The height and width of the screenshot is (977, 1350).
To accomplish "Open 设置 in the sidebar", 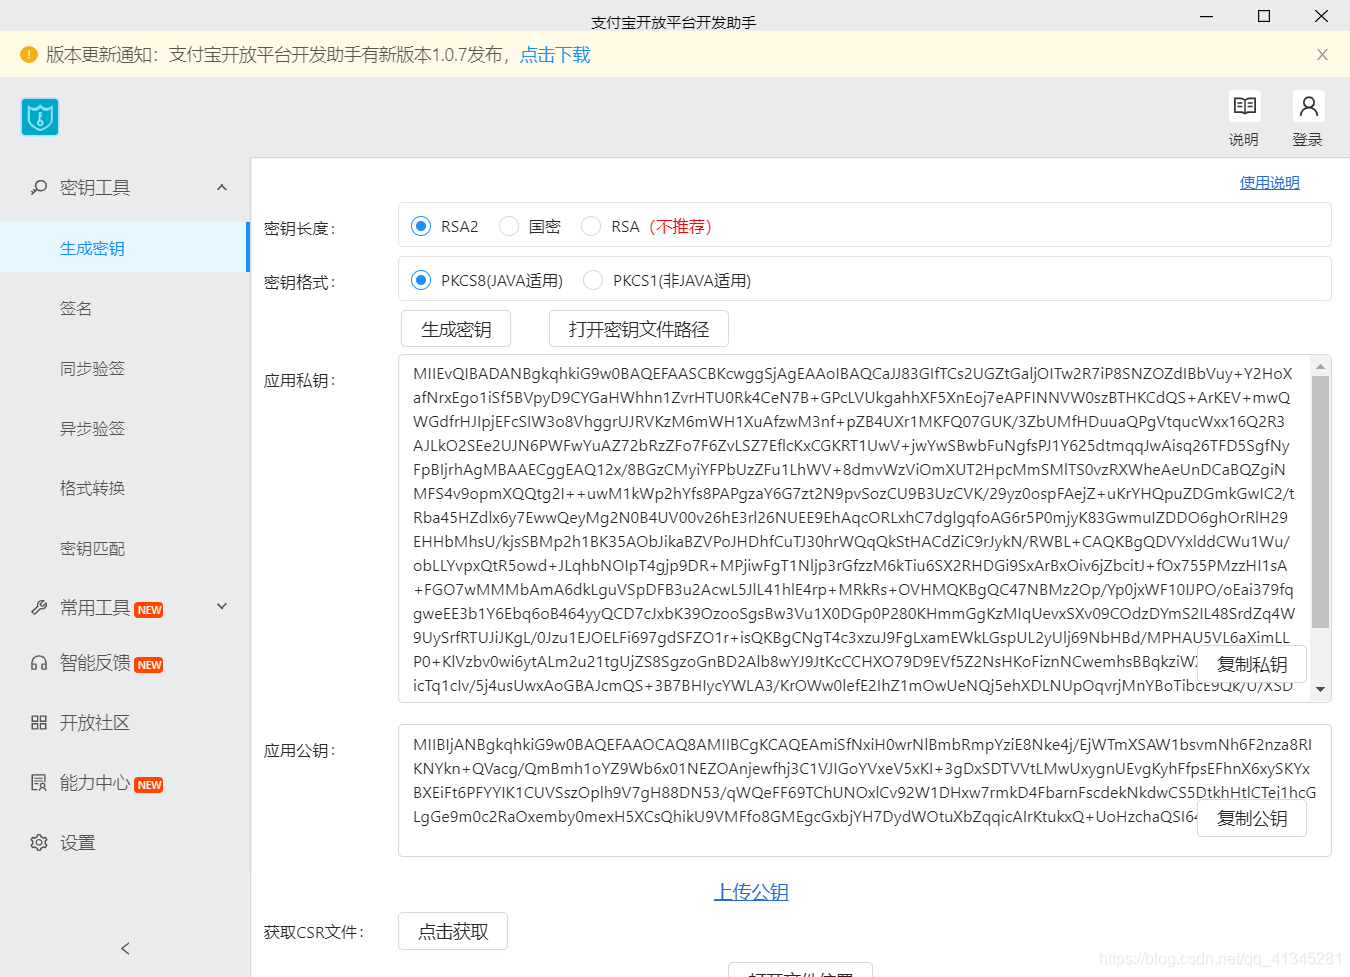I will click(x=78, y=842).
